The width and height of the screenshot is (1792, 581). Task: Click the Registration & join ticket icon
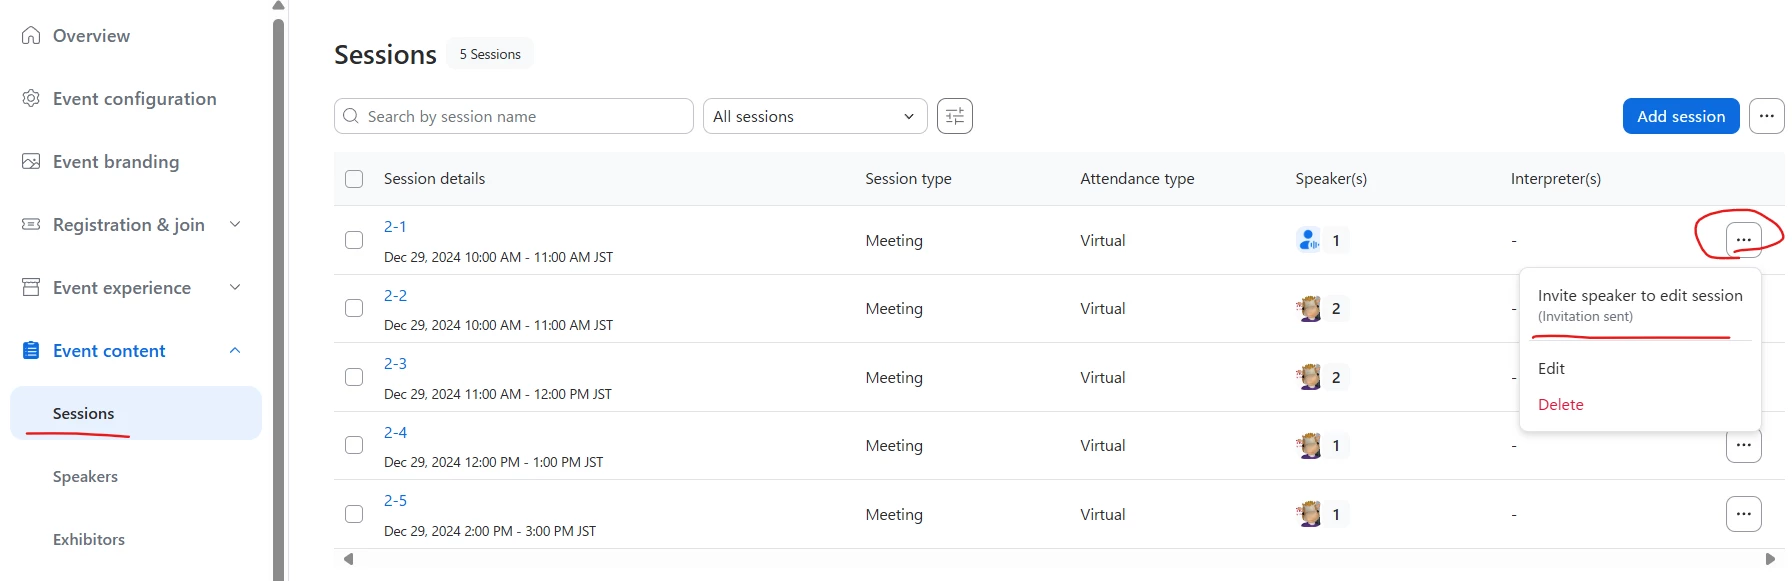(31, 224)
